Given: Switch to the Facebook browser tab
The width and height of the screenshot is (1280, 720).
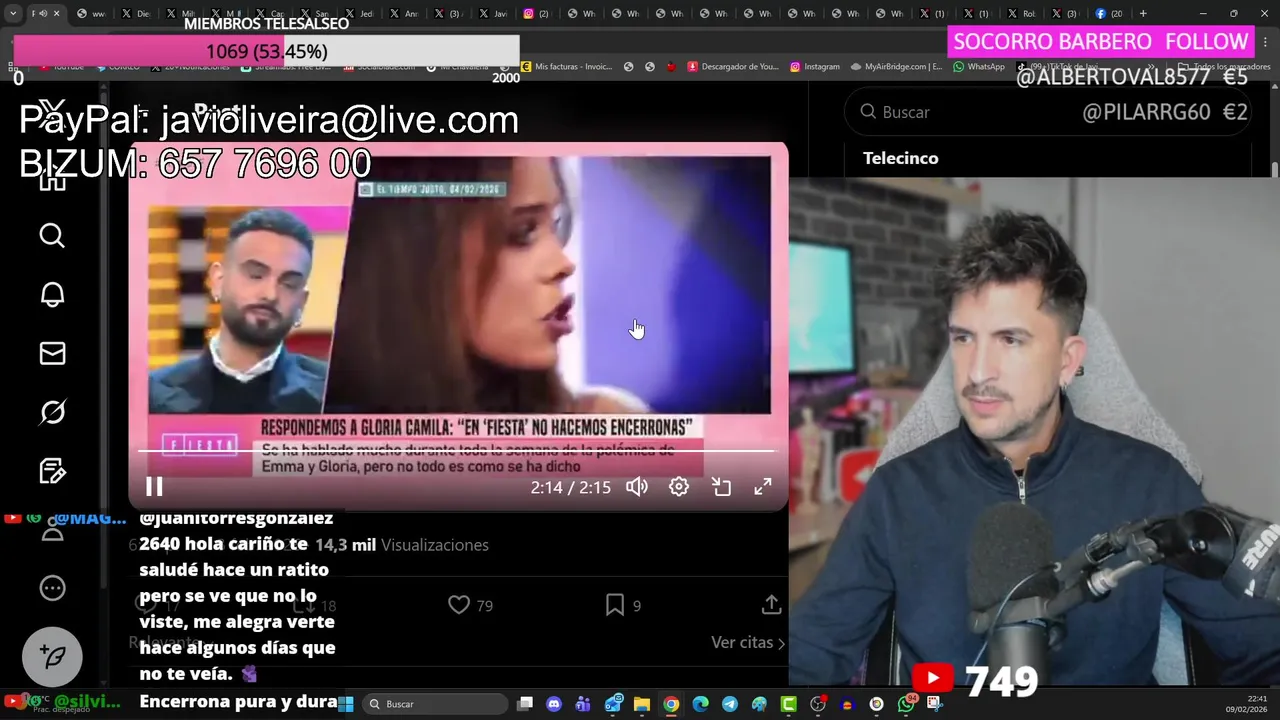Looking at the screenshot, I should pyautogui.click(x=1108, y=13).
